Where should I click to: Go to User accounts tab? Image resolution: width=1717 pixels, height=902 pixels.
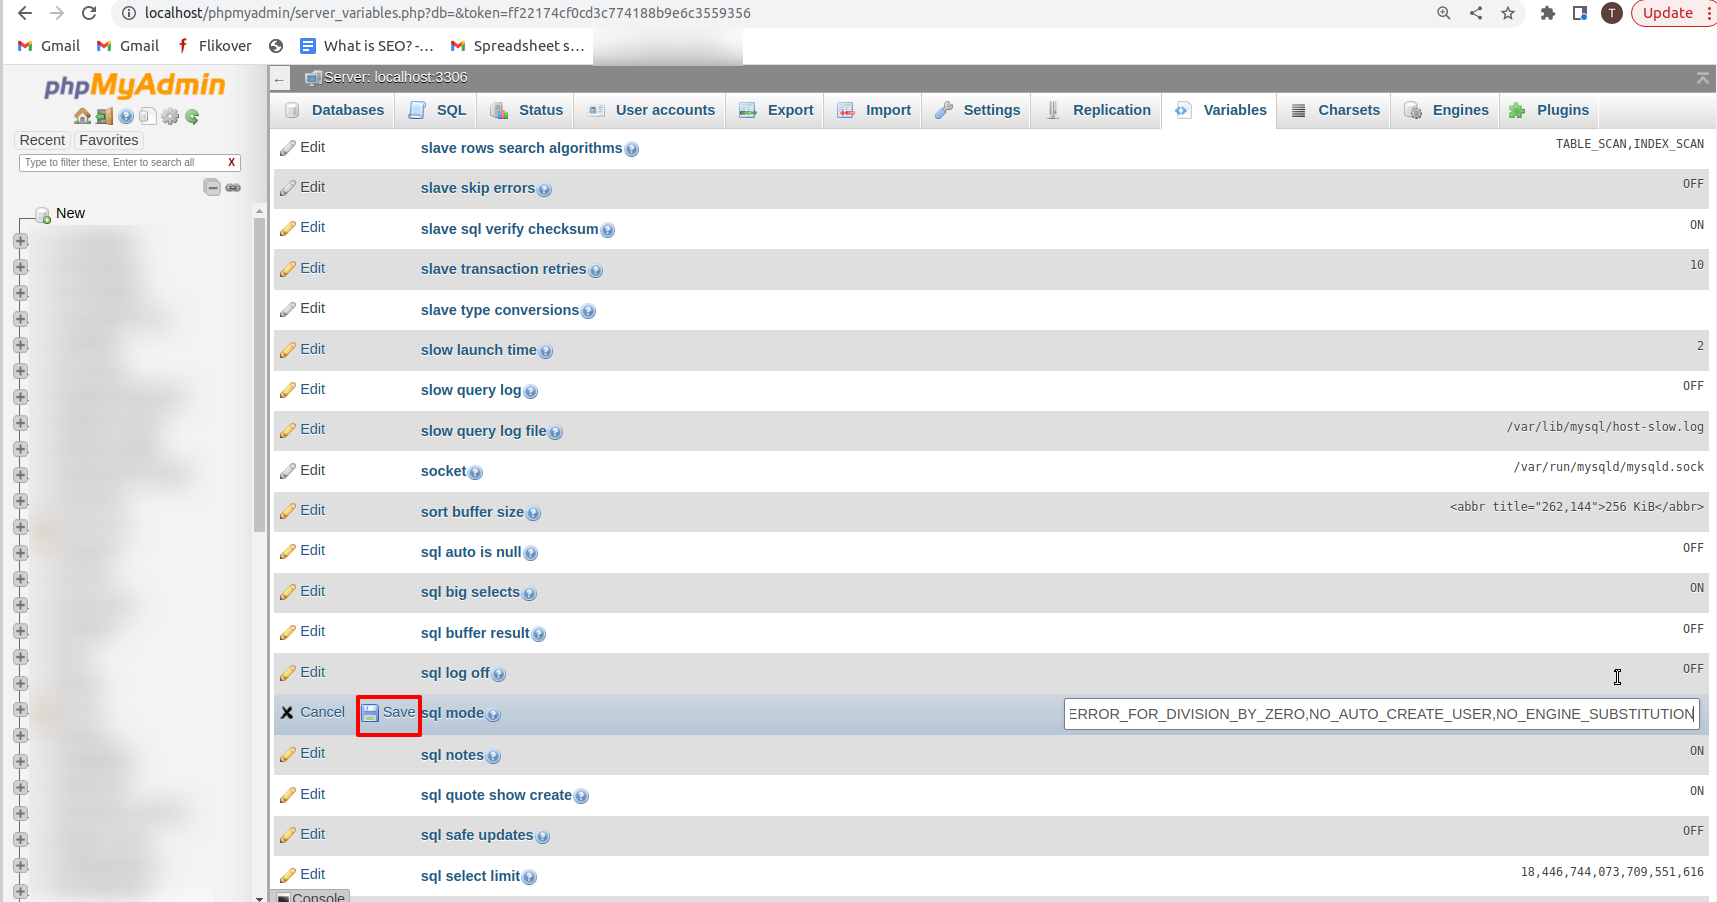651,110
